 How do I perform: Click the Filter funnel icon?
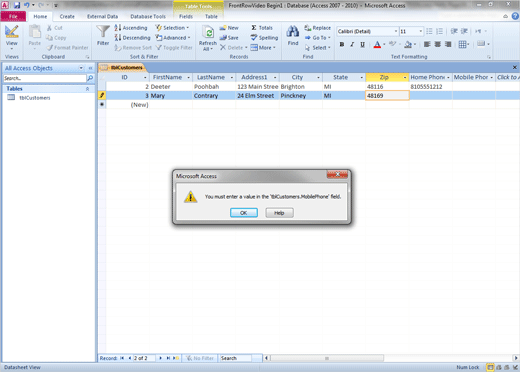pos(103,32)
